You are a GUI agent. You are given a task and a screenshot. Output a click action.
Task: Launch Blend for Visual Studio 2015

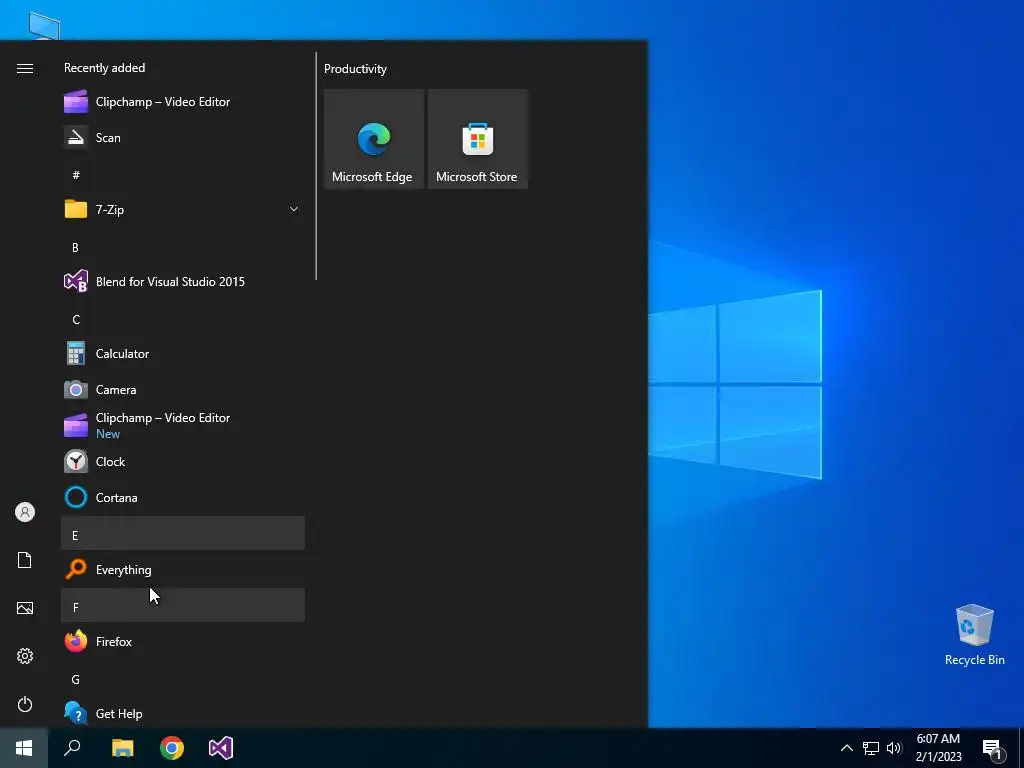click(x=183, y=281)
